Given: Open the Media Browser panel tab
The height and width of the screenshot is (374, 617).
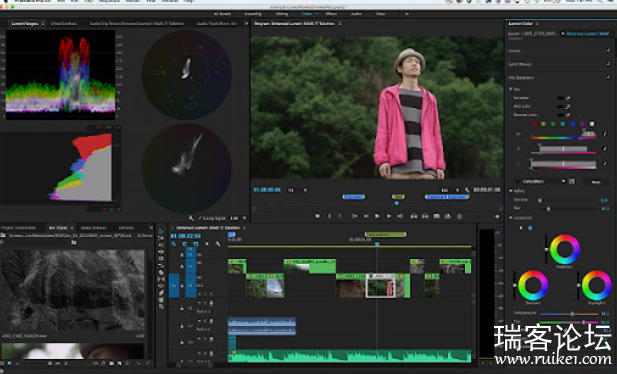Looking at the screenshot, I should pyautogui.click(x=94, y=228).
